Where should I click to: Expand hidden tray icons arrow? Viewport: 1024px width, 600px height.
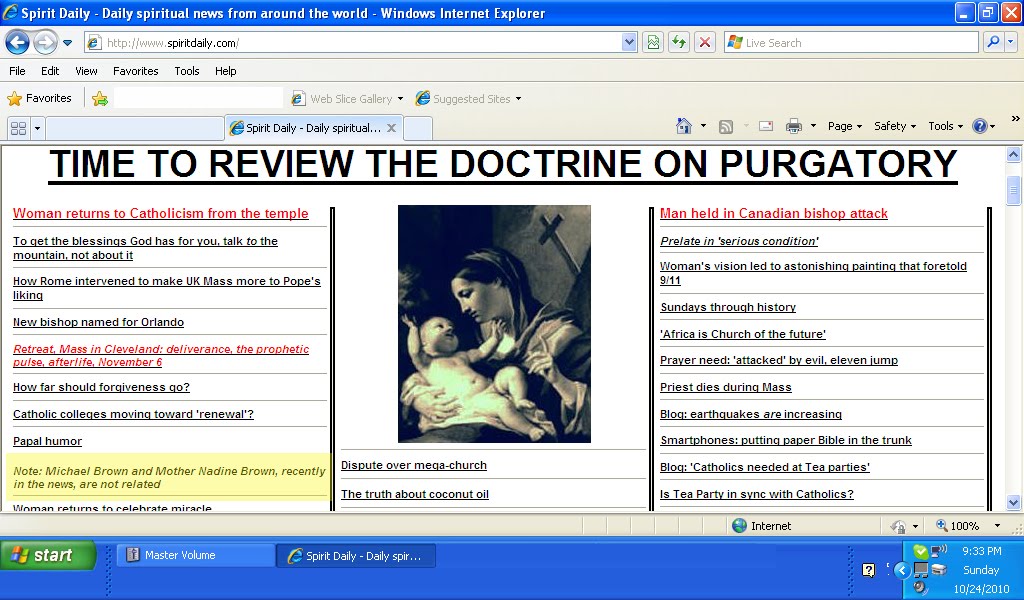click(902, 570)
